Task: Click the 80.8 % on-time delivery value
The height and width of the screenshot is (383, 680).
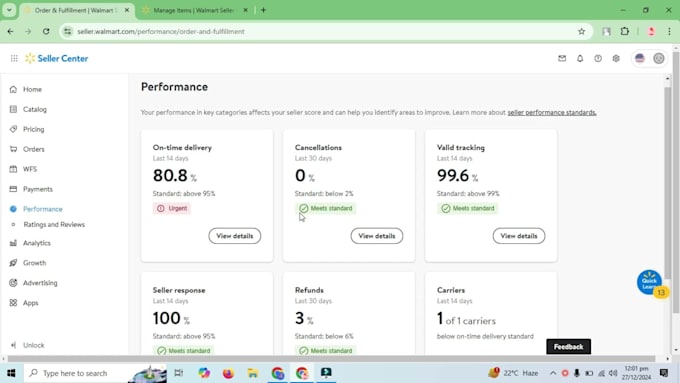Action: pyautogui.click(x=174, y=176)
